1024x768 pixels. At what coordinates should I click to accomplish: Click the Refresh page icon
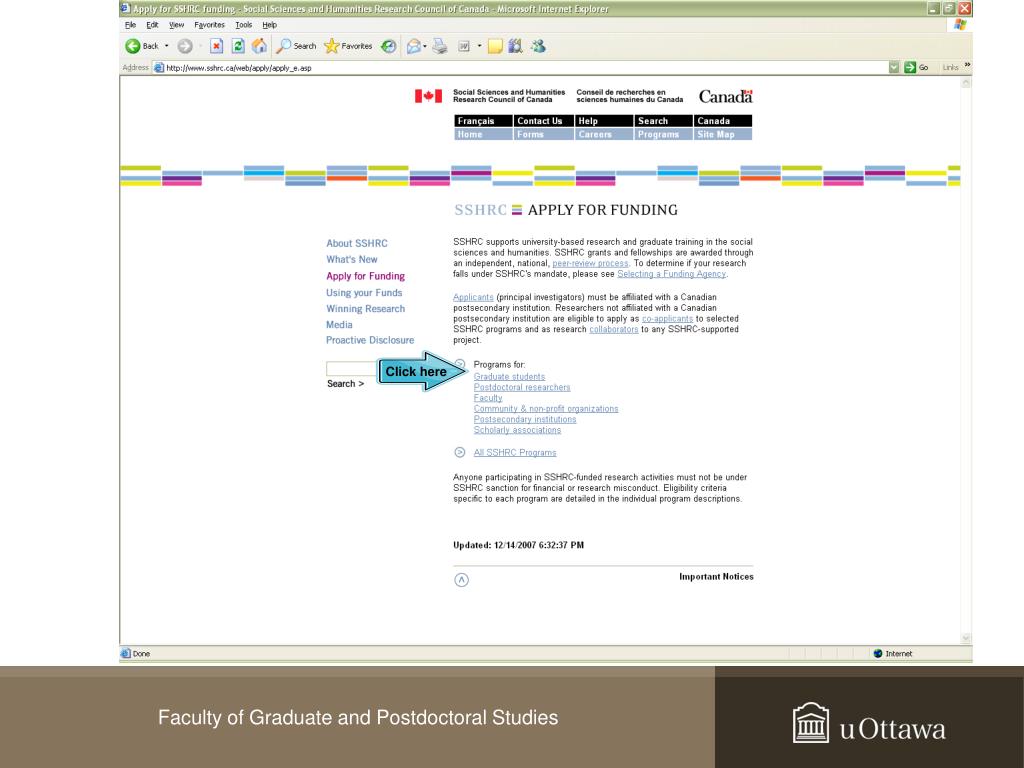point(238,46)
